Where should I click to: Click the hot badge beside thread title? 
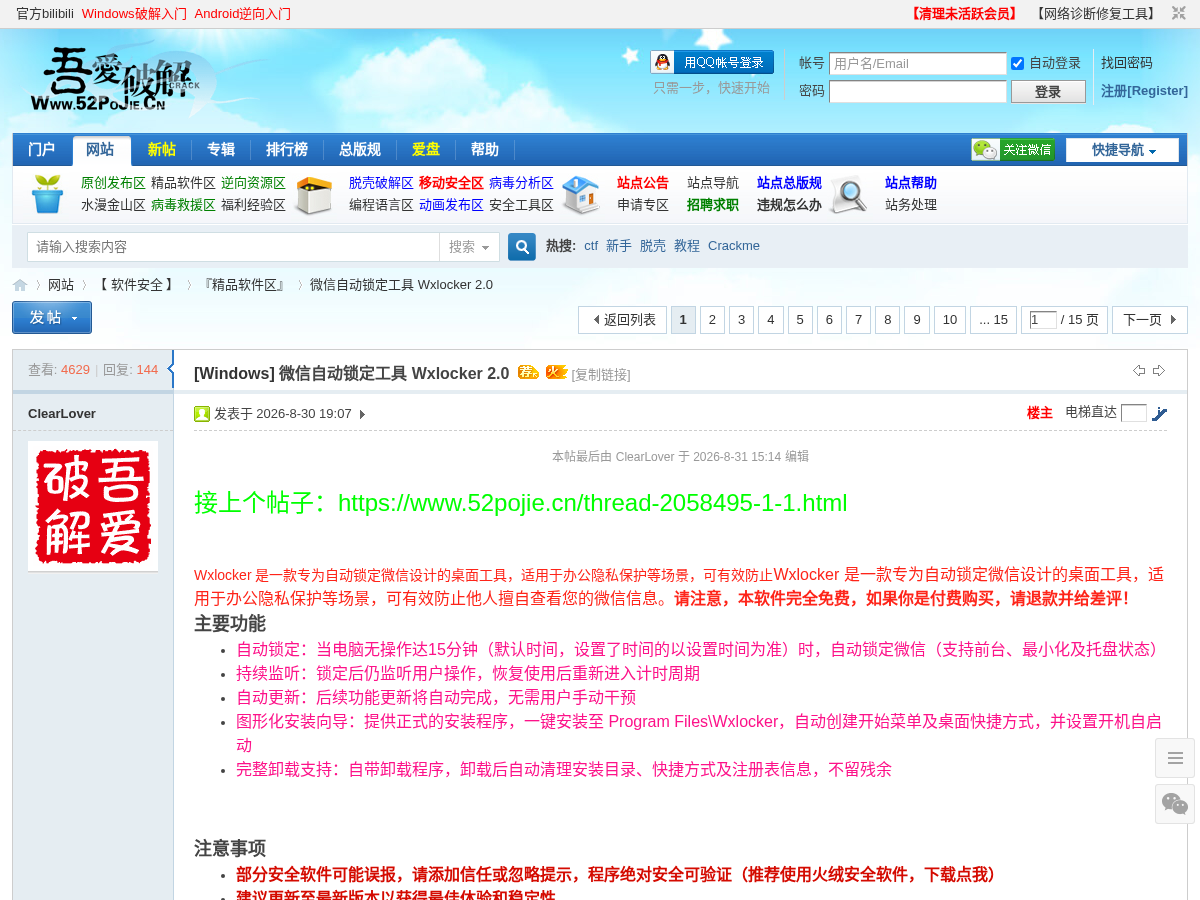556,372
